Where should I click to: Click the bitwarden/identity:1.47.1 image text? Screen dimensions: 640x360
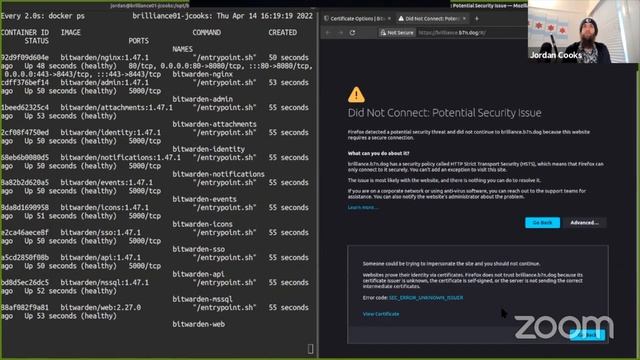coord(111,132)
